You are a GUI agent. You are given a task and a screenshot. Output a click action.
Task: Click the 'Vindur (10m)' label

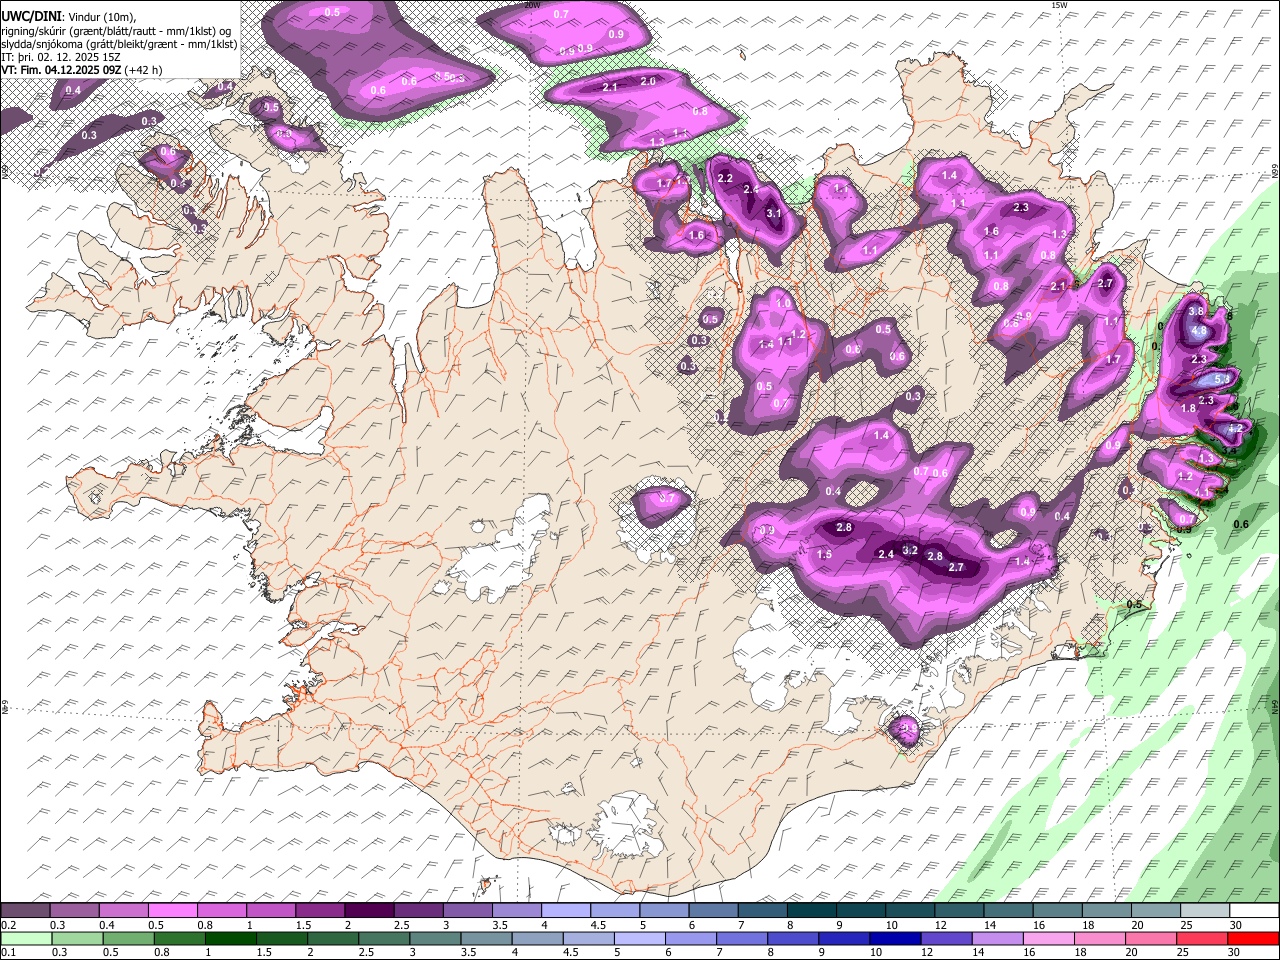click(x=101, y=16)
